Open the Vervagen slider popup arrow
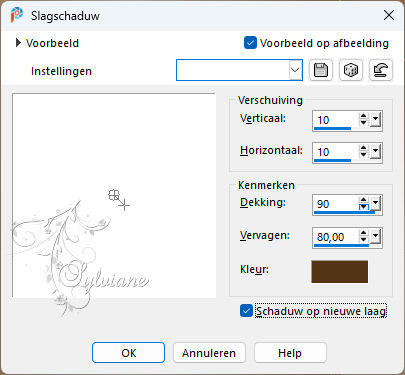405x375 pixels. (x=375, y=237)
